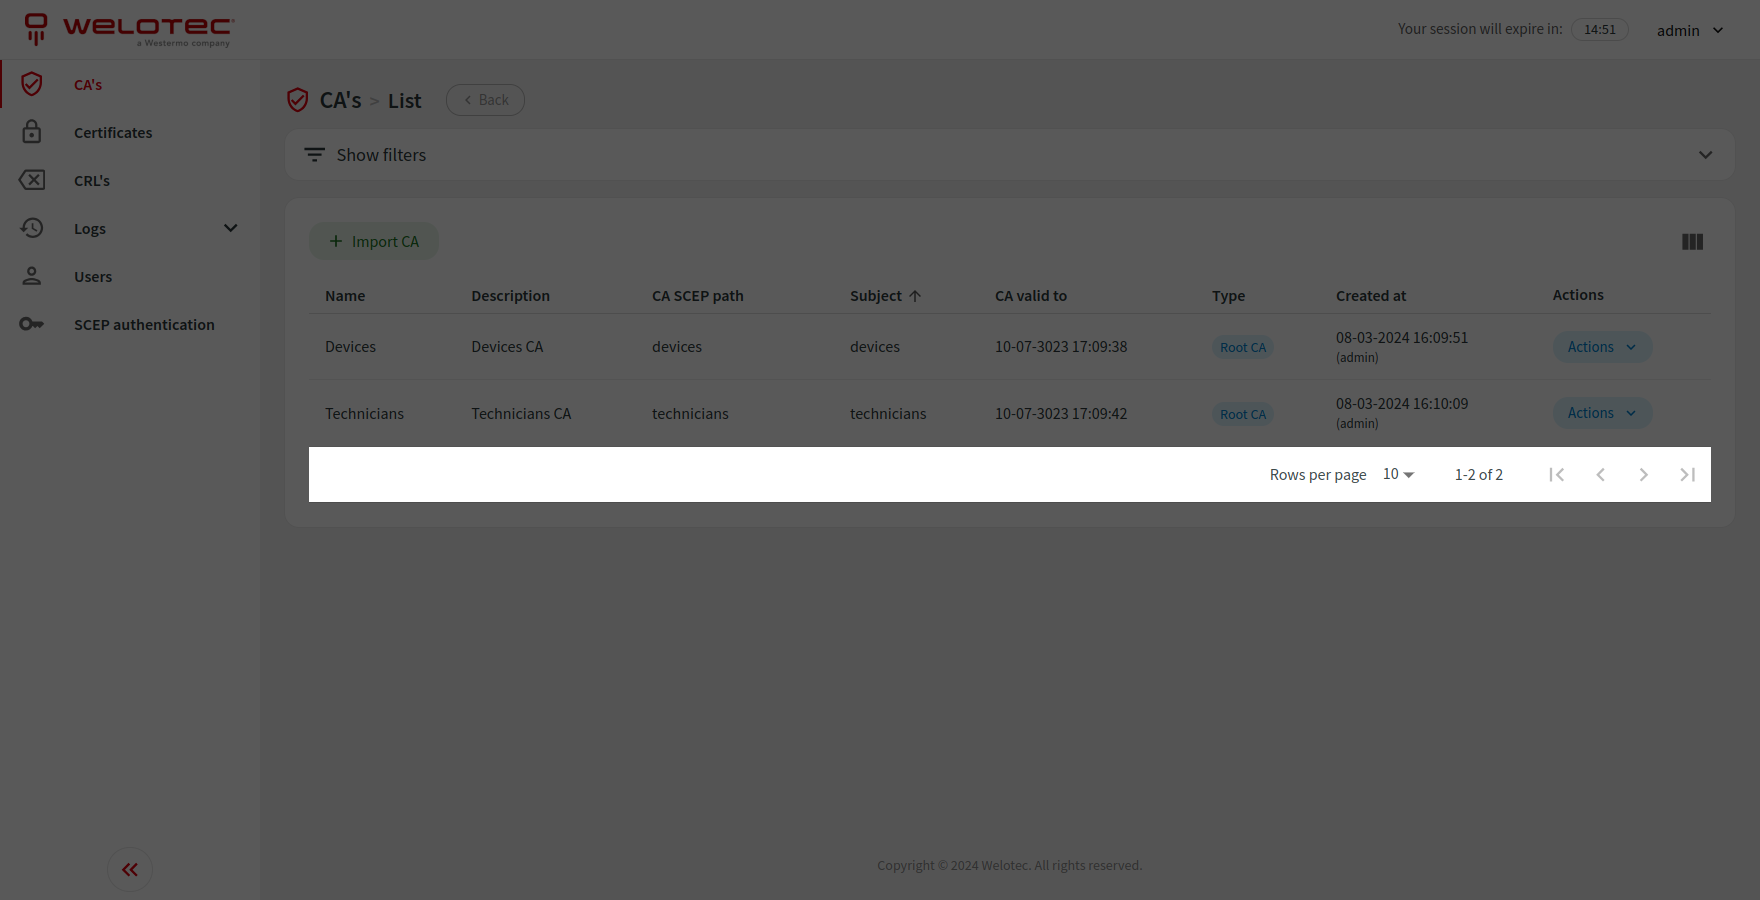Select the Certificates padlock icon
This screenshot has height=900, width=1760.
coord(32,132)
